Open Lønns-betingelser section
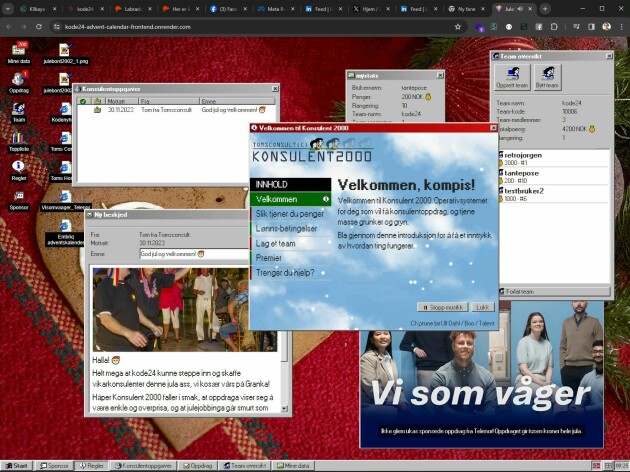 pyautogui.click(x=290, y=229)
